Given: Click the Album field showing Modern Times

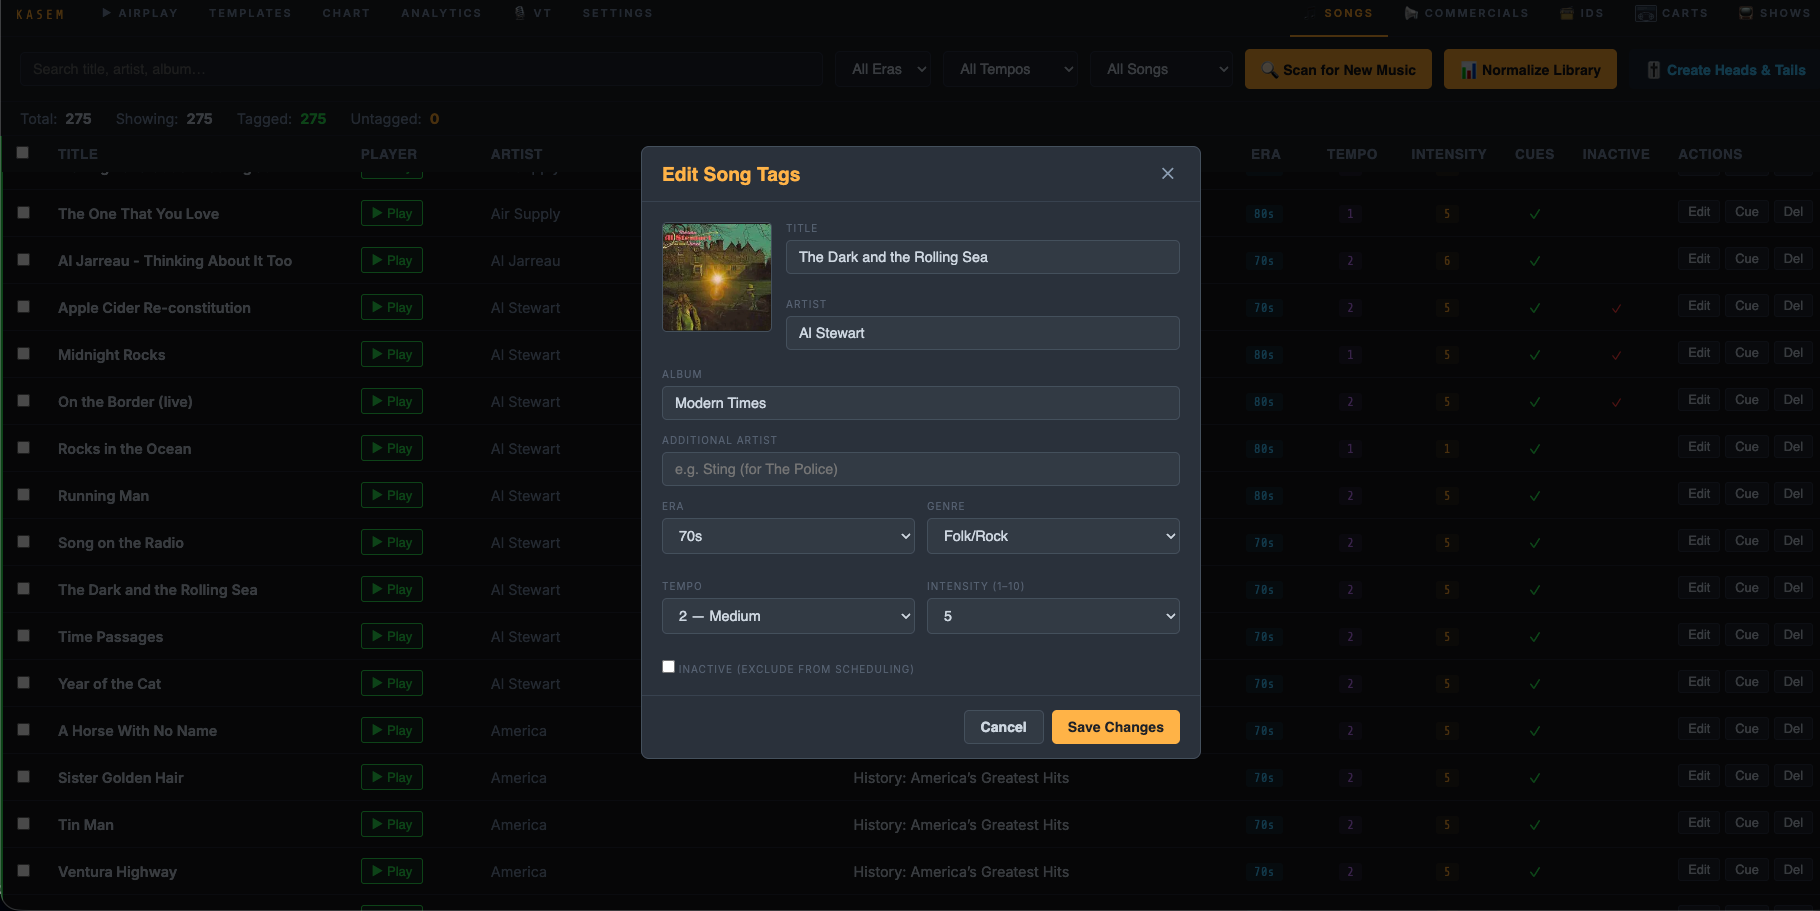Looking at the screenshot, I should coord(920,403).
